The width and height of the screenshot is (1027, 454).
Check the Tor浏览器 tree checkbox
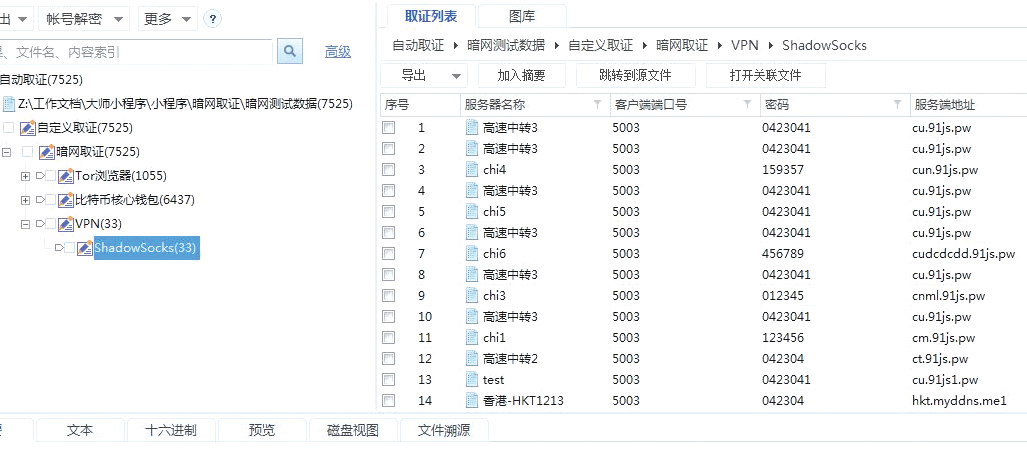click(51, 176)
